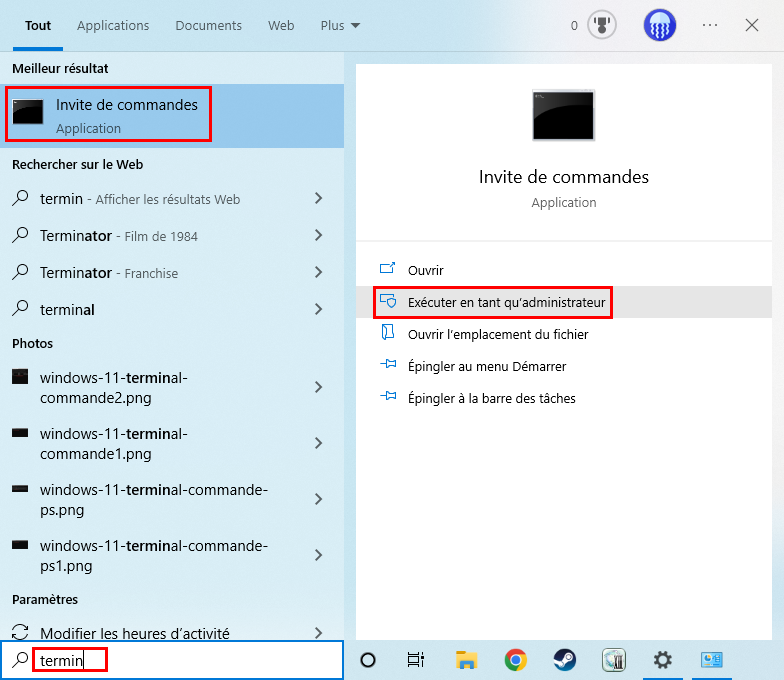
Task: Launch Google Chrome from the taskbar
Action: tap(516, 660)
